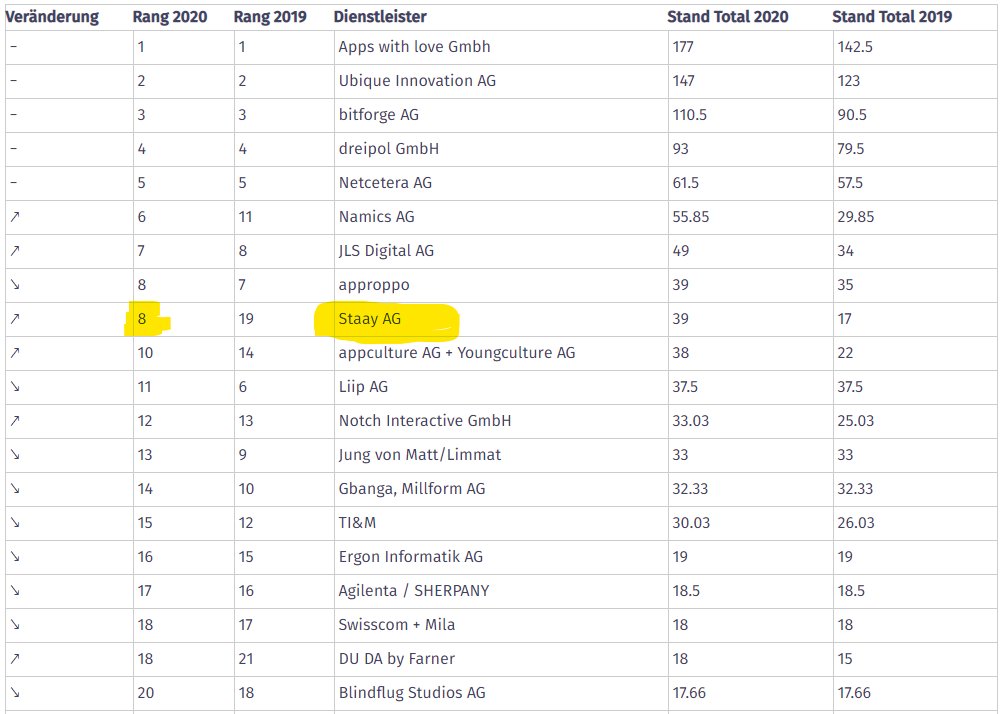Image resolution: width=1006 pixels, height=714 pixels.
Task: Click Stand Total 2020 value '147'
Action: click(683, 81)
